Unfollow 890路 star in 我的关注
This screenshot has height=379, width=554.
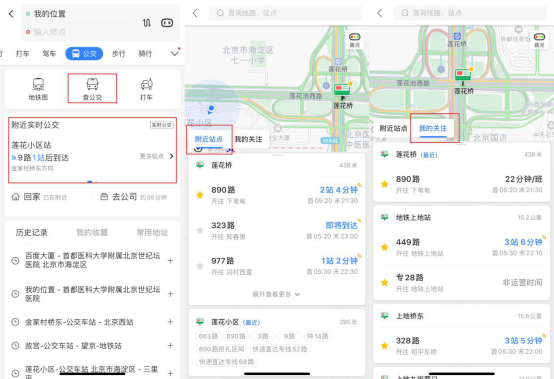pyautogui.click(x=385, y=184)
